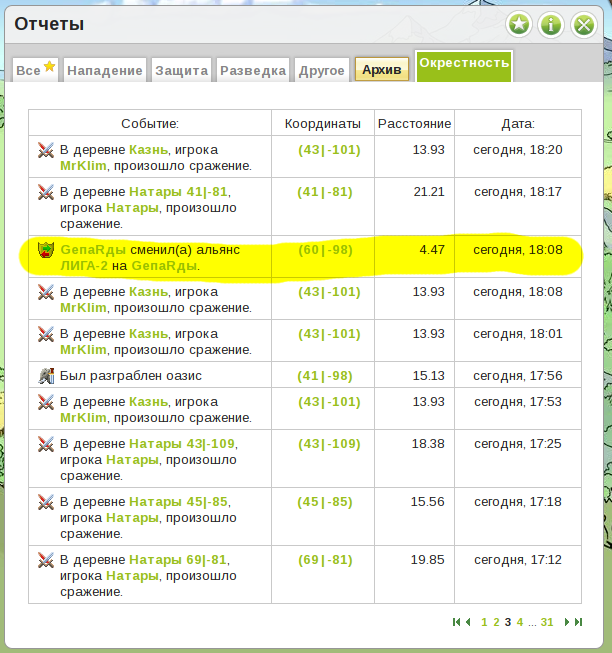Click the Событие column header

(150, 124)
